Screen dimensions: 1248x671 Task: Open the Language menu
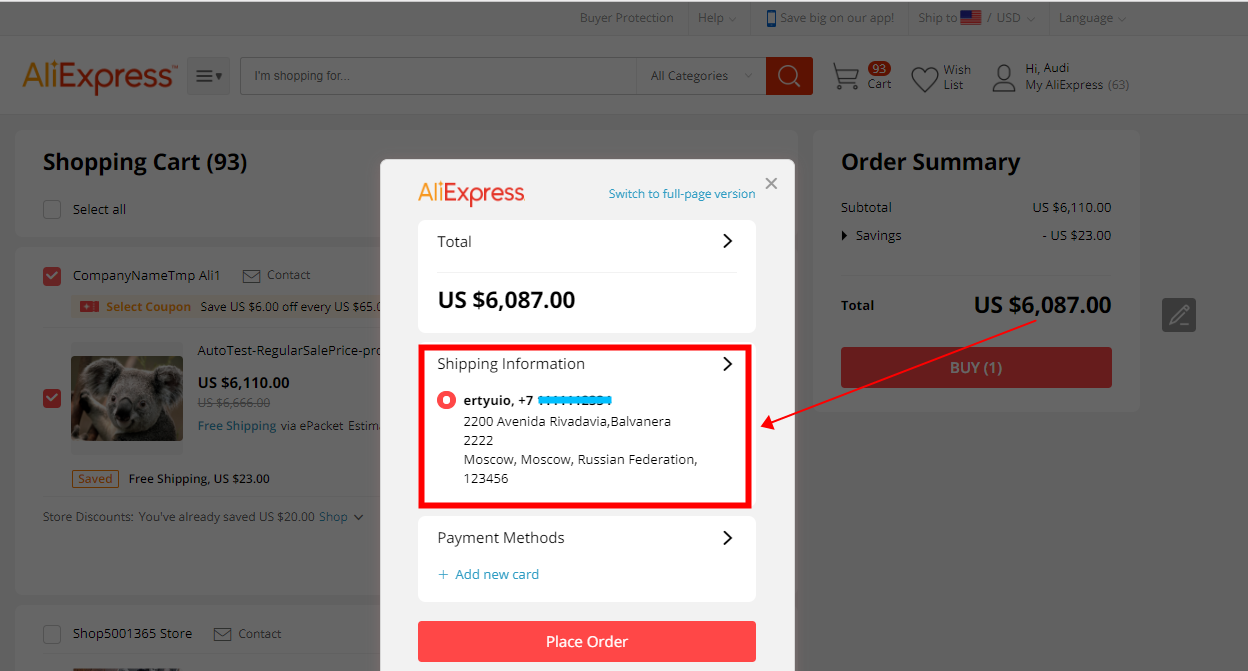[1092, 18]
